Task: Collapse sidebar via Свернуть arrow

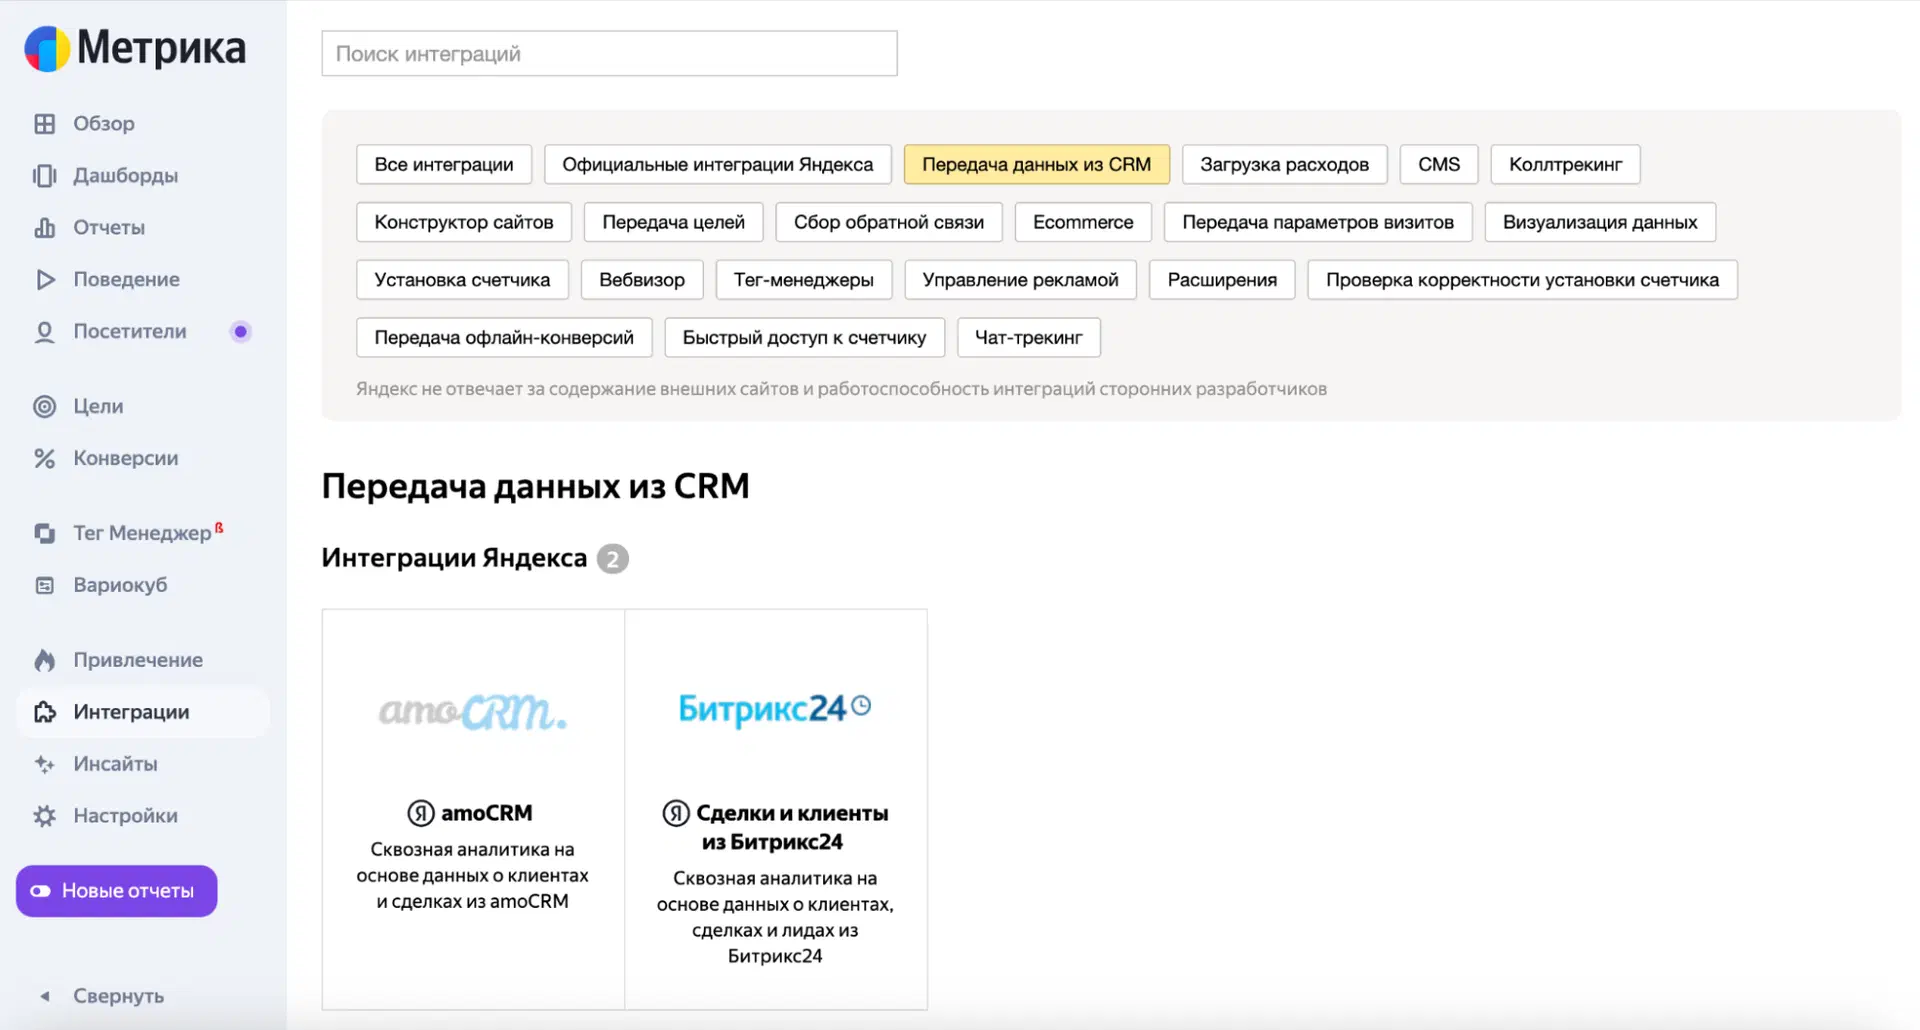Action: [44, 996]
